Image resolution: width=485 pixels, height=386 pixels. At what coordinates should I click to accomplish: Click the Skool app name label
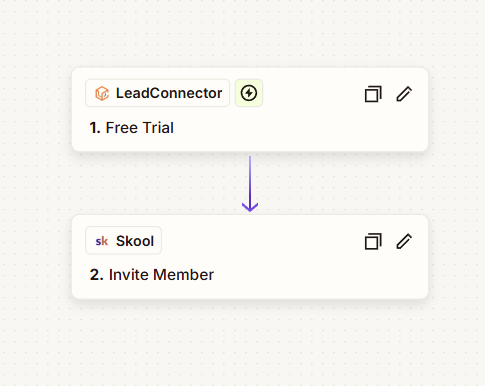pos(135,241)
